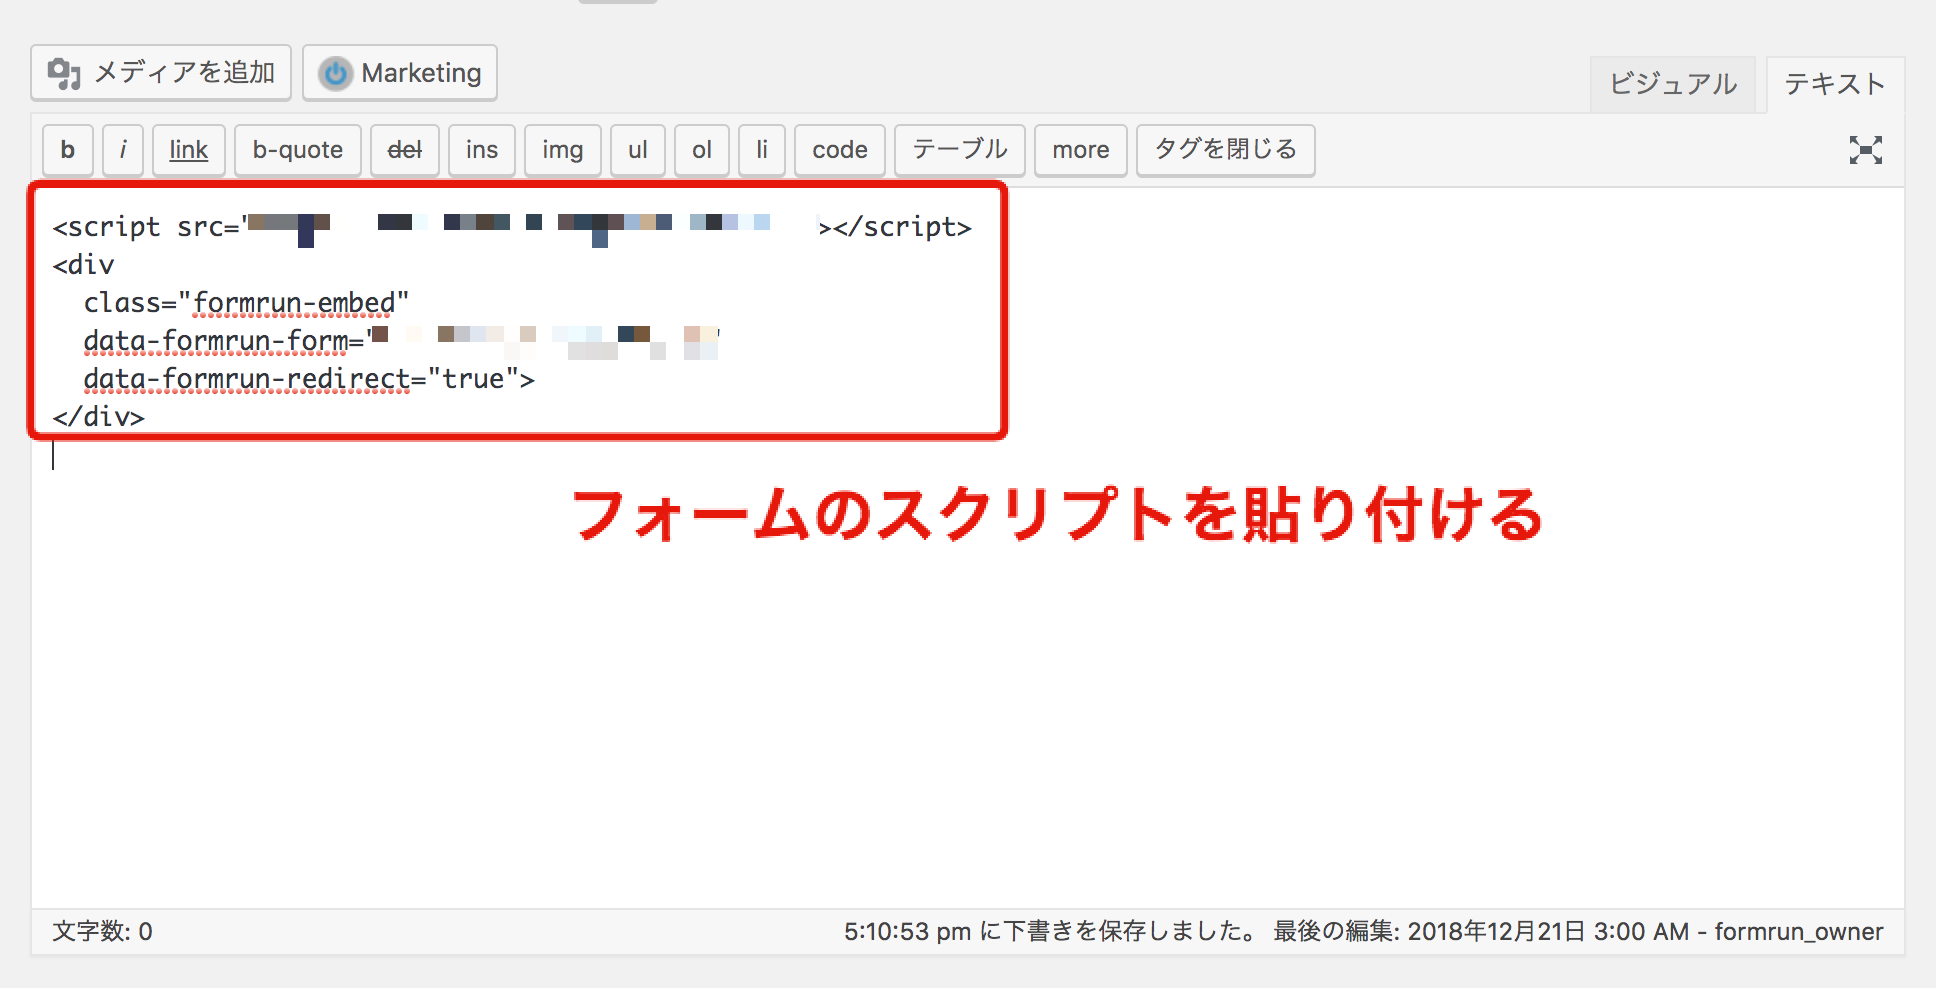The width and height of the screenshot is (1936, 988).
Task: Insert ins tag from toolbar
Action: coord(482,150)
